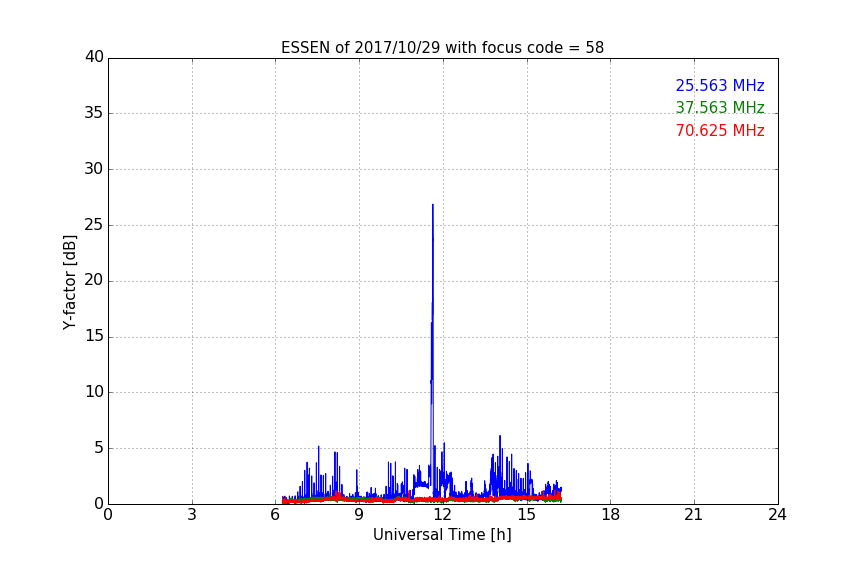Click x-axis tick label 21
Image resolution: width=864 pixels, height=576 pixels.
click(x=694, y=515)
